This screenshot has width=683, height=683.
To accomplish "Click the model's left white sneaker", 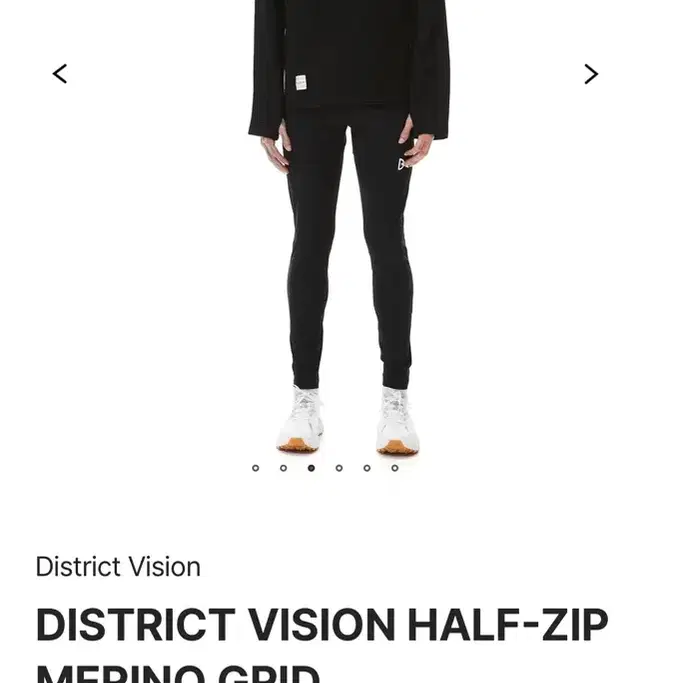I will (301, 419).
